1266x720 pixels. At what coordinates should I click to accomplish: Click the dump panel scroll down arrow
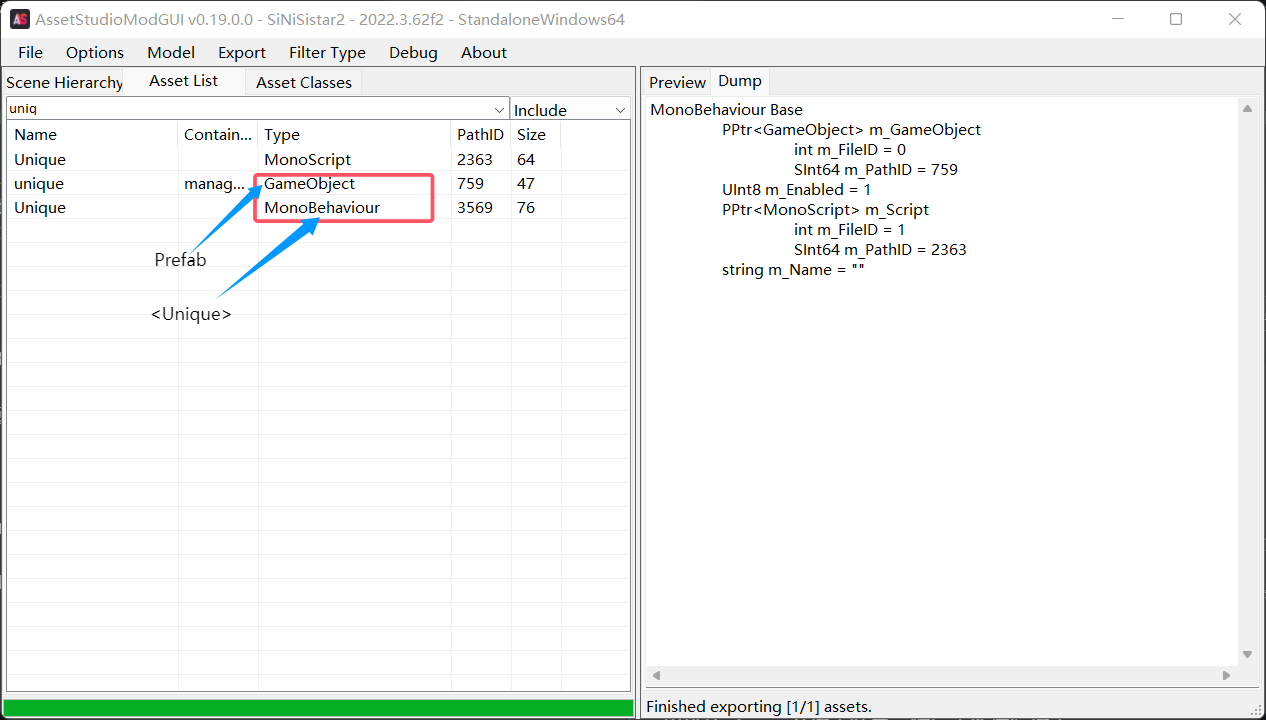coord(1247,654)
